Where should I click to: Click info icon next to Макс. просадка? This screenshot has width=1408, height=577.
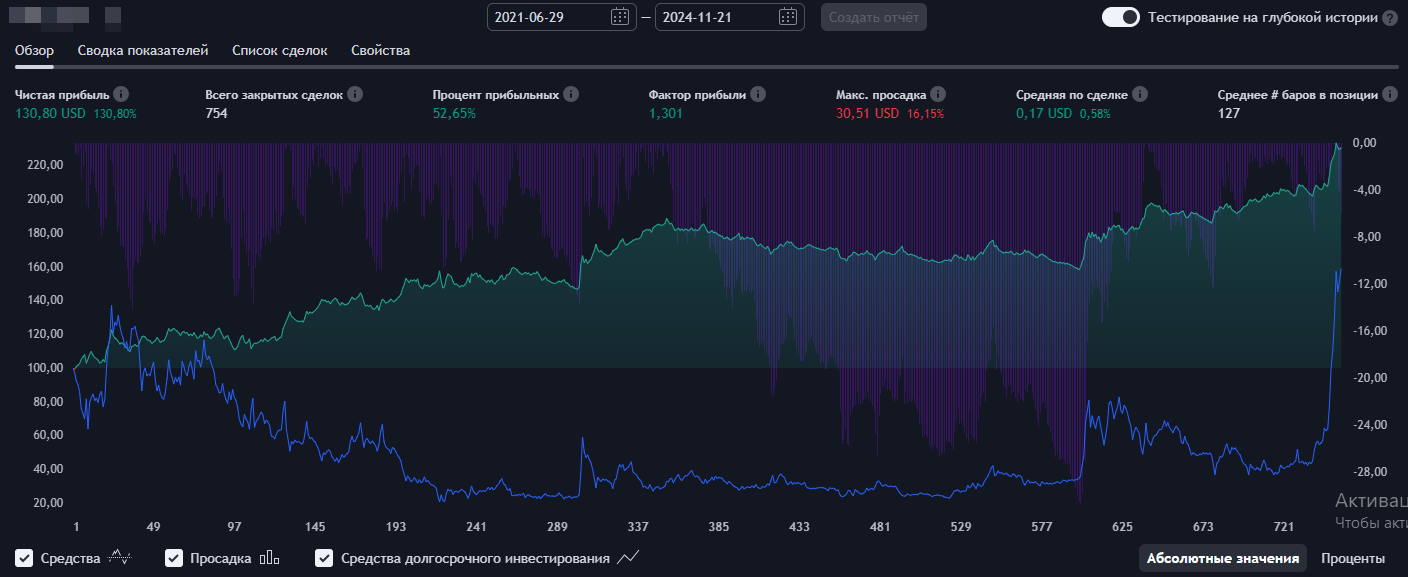pyautogui.click(x=937, y=94)
